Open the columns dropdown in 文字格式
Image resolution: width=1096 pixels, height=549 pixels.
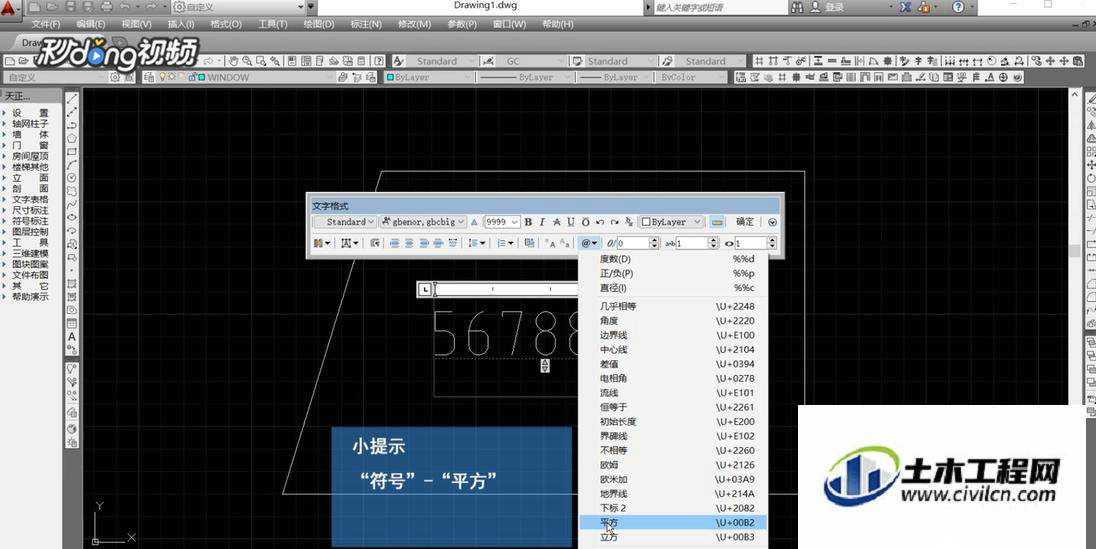point(322,243)
